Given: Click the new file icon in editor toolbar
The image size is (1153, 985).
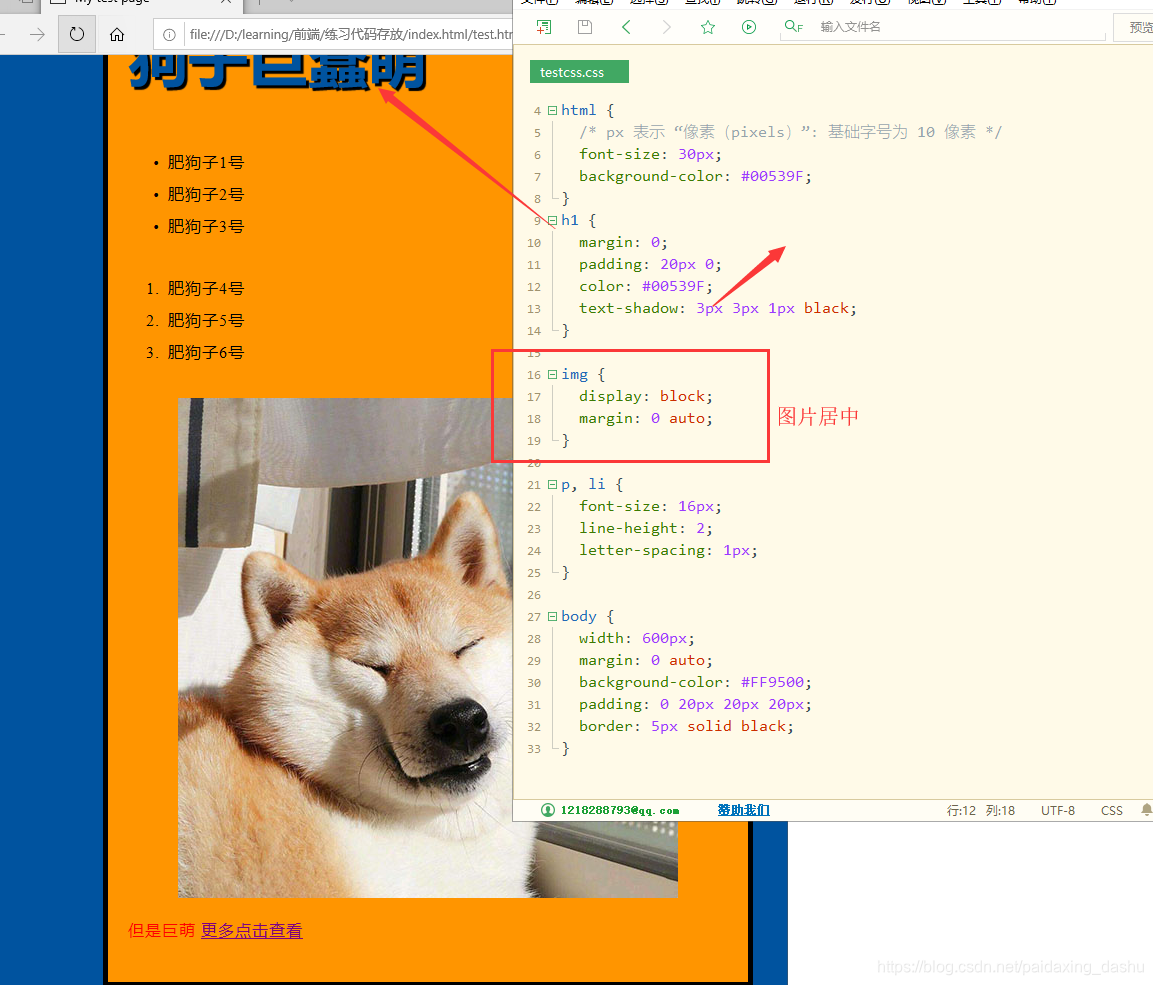Looking at the screenshot, I should [543, 27].
